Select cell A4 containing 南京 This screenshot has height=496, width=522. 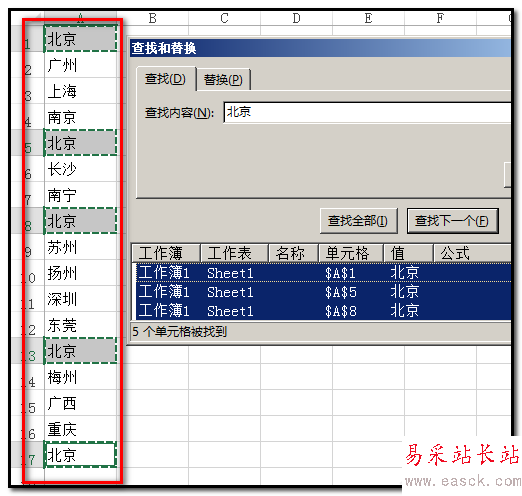tap(80, 117)
